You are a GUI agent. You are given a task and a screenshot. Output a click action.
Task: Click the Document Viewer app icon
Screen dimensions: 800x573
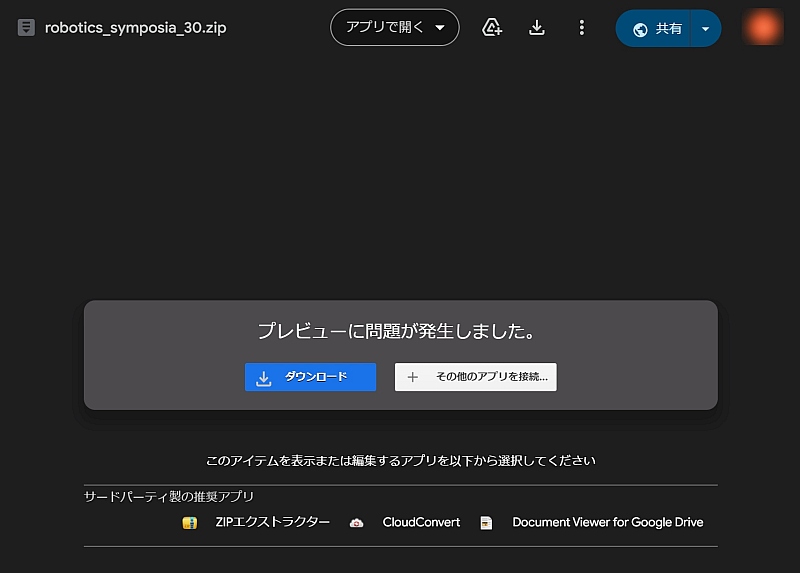486,523
